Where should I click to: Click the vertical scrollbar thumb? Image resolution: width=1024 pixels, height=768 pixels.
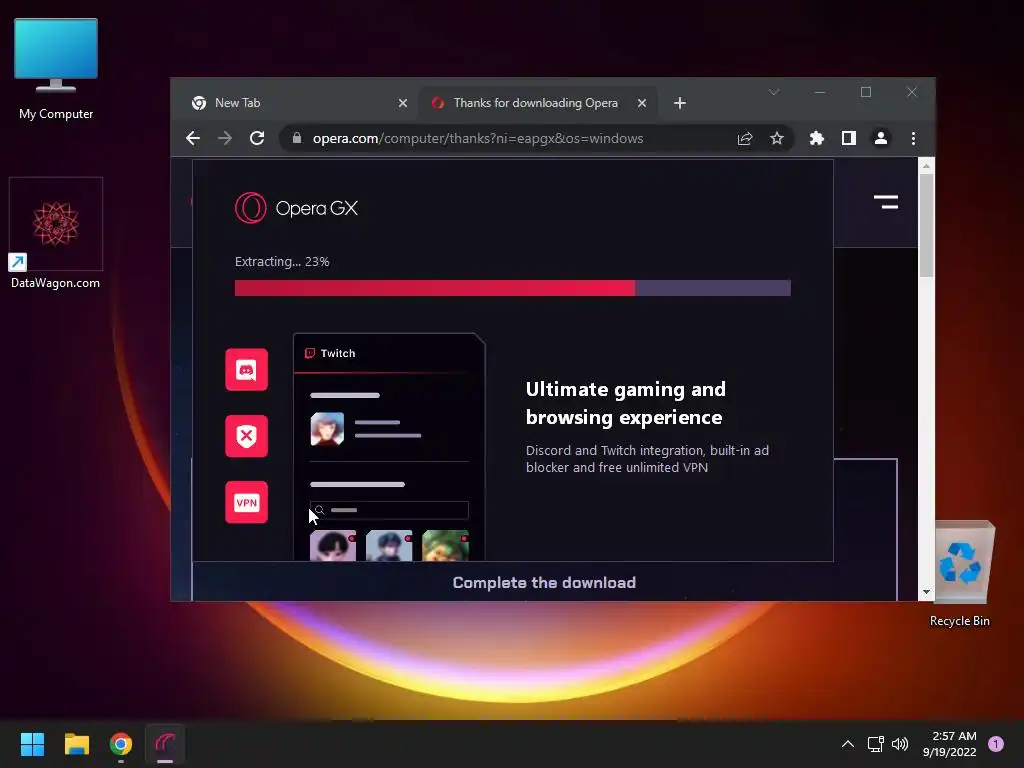click(x=925, y=225)
